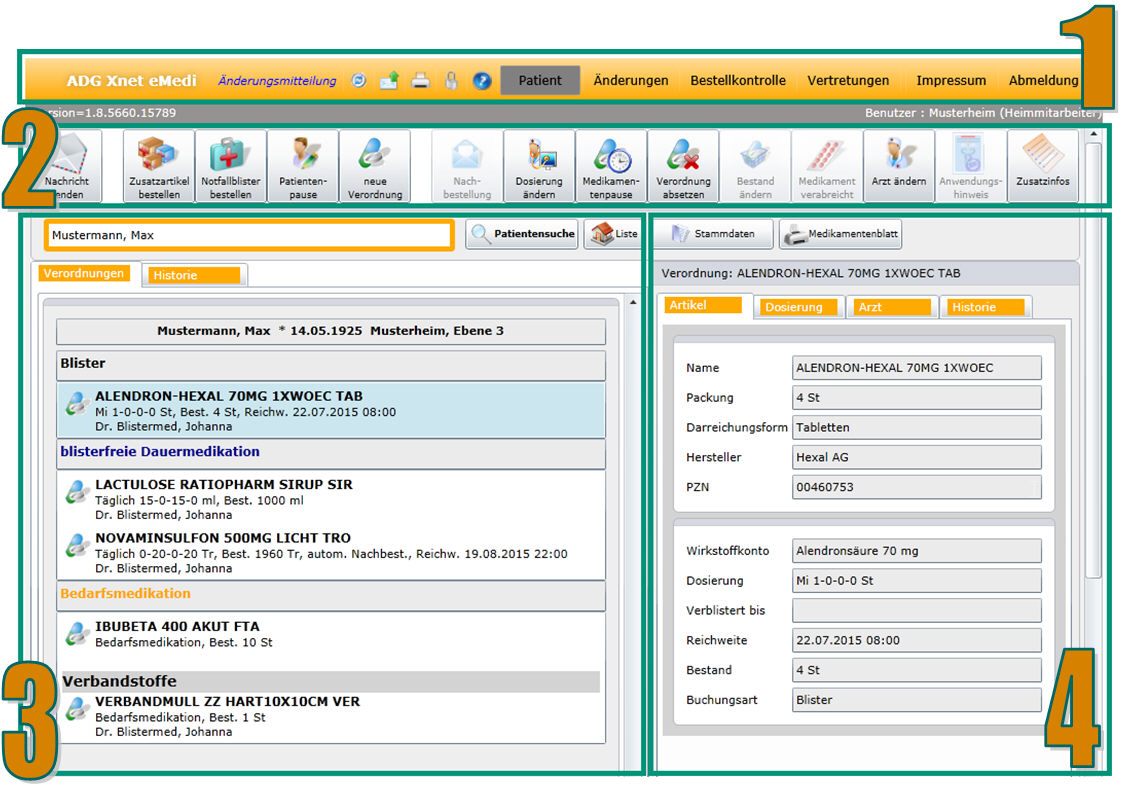Screen dimensions: 1122x785
Task: Click the printer icon in header
Action: [x=420, y=81]
